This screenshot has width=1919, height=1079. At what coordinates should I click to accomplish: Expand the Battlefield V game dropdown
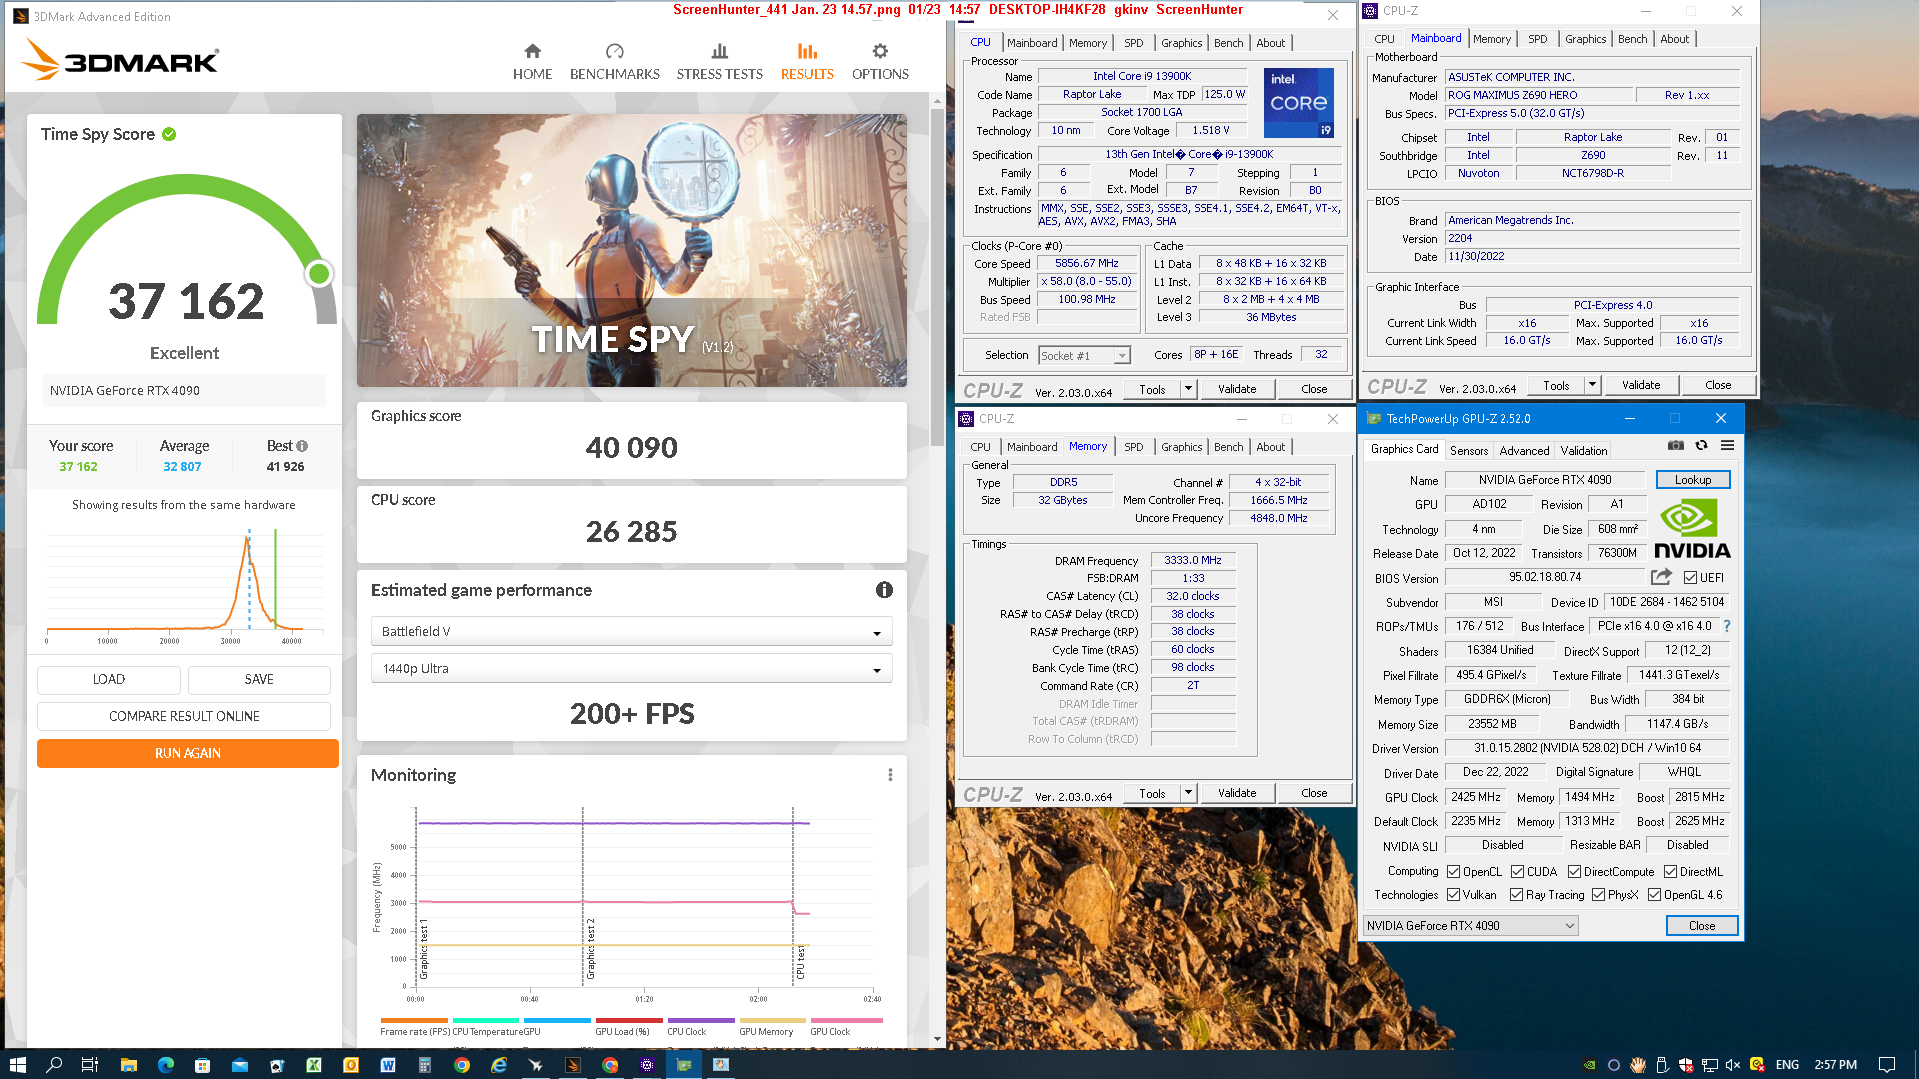pos(632,632)
